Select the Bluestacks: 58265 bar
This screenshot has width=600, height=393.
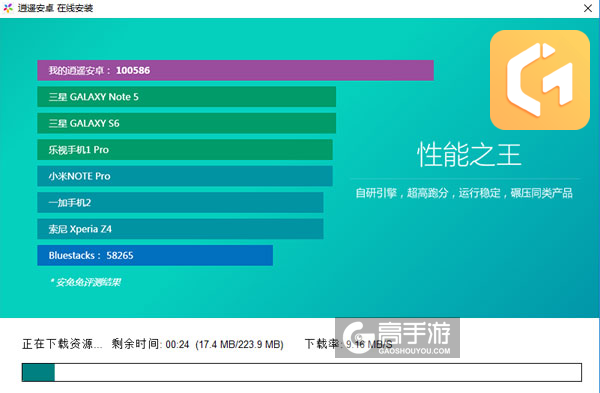155,255
